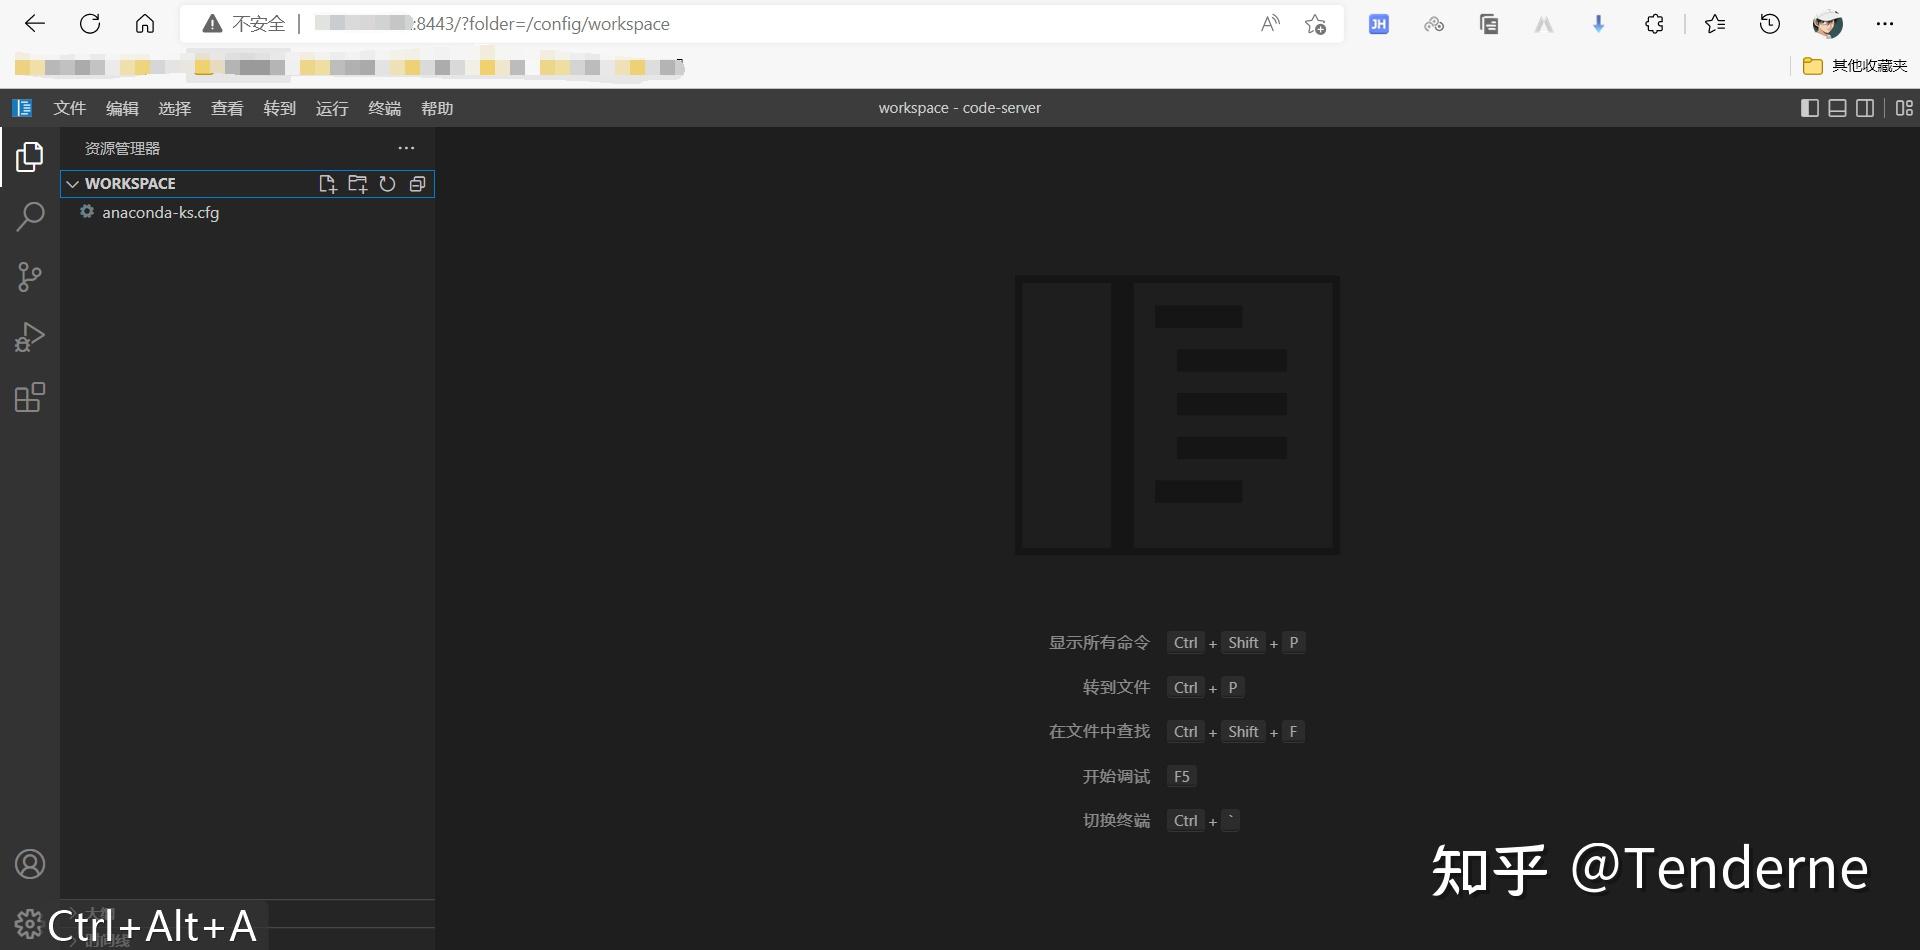Image resolution: width=1920 pixels, height=950 pixels.
Task: Open the 终端 menu
Action: 384,108
